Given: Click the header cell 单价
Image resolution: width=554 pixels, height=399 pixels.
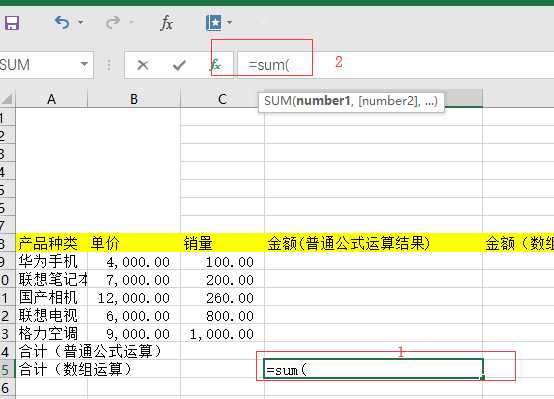Looking at the screenshot, I should click(x=134, y=243).
